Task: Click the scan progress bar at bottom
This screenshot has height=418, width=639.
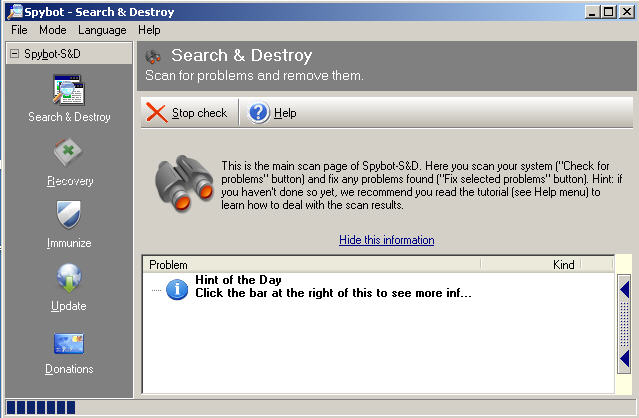Action: [321, 407]
